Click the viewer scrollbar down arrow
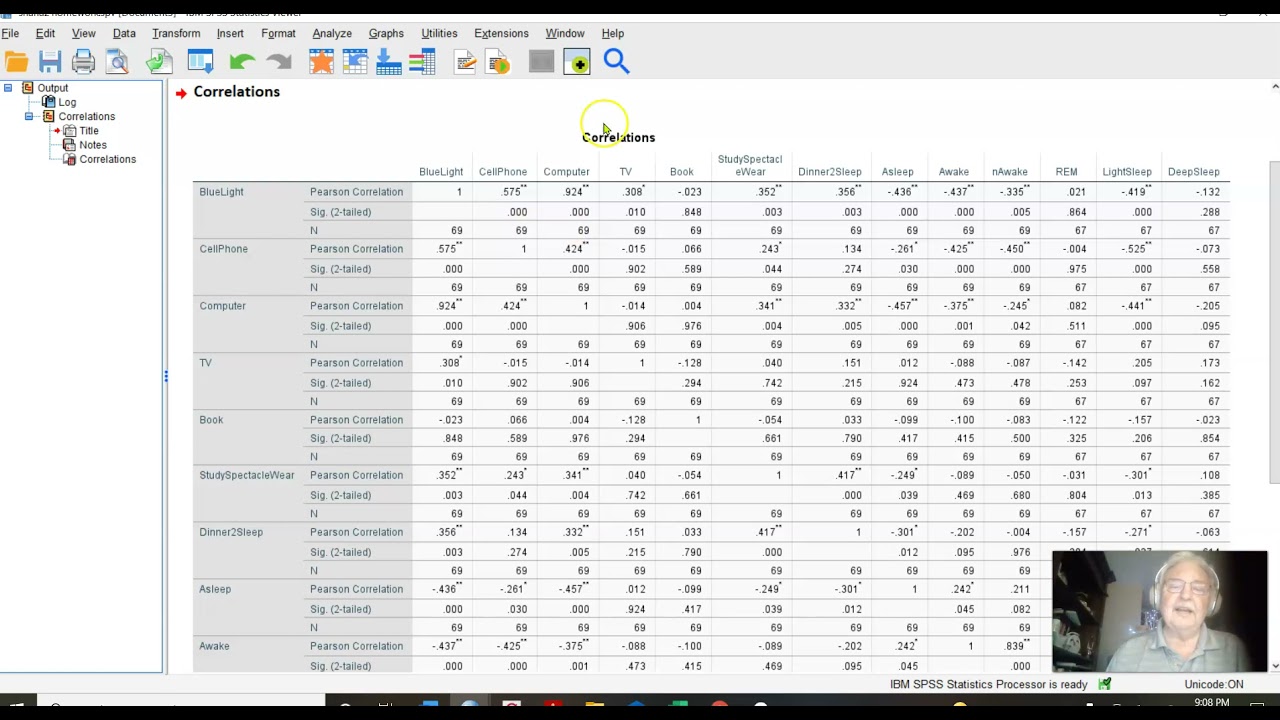The width and height of the screenshot is (1280, 720). 1274,666
